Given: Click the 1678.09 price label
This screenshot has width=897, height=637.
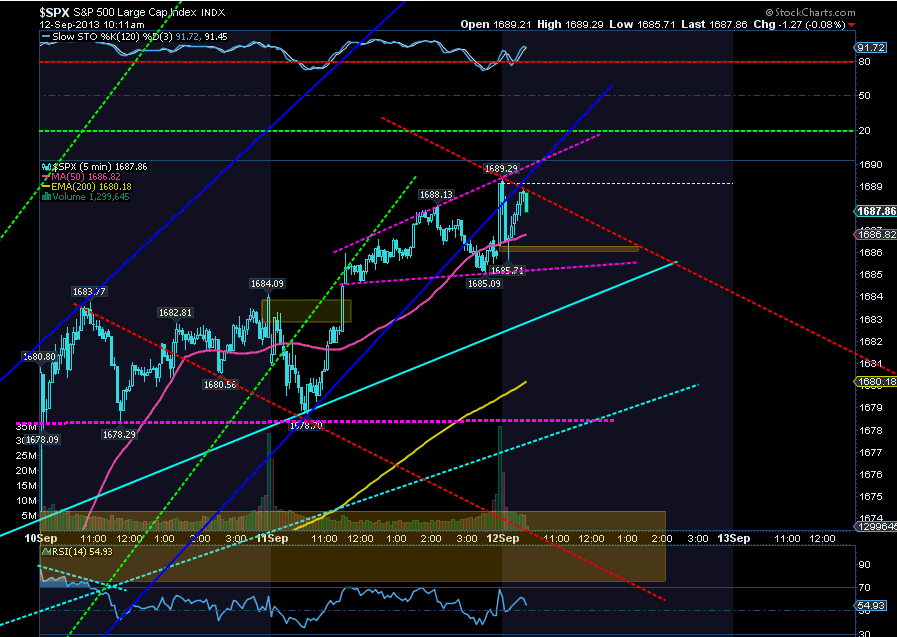Looking at the screenshot, I should [42, 440].
